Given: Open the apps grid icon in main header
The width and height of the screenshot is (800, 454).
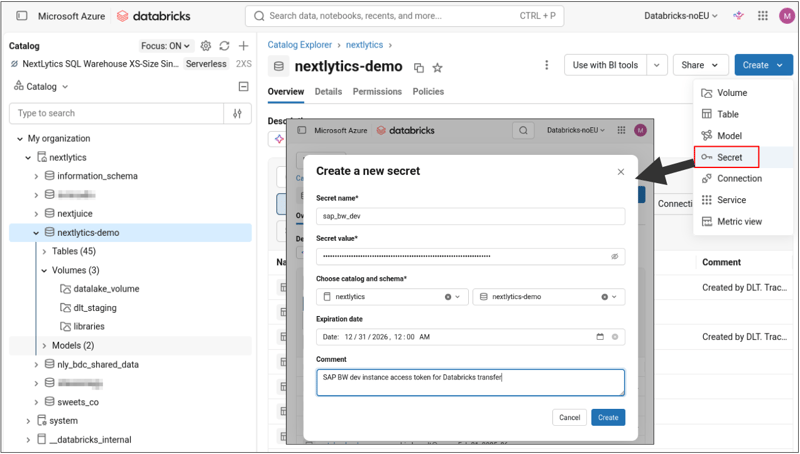Looking at the screenshot, I should (x=763, y=16).
